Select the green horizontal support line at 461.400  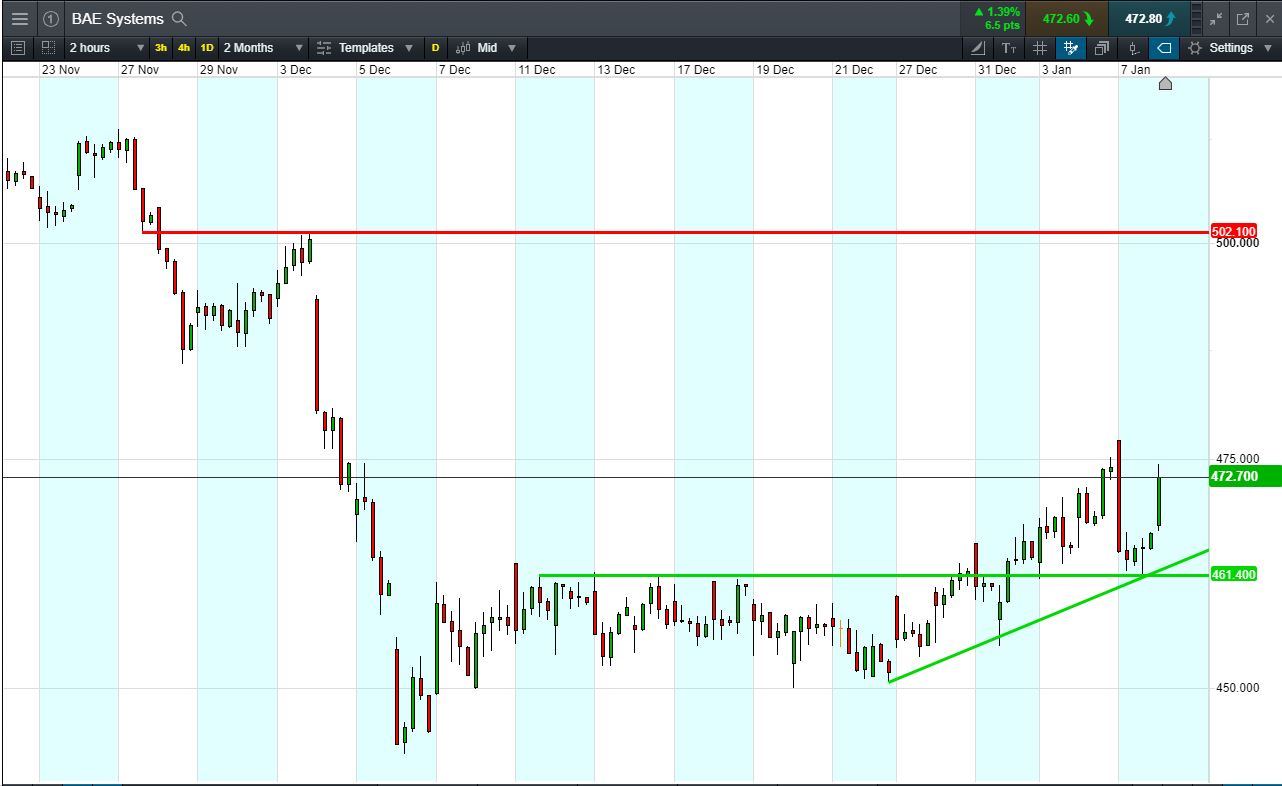(874, 575)
